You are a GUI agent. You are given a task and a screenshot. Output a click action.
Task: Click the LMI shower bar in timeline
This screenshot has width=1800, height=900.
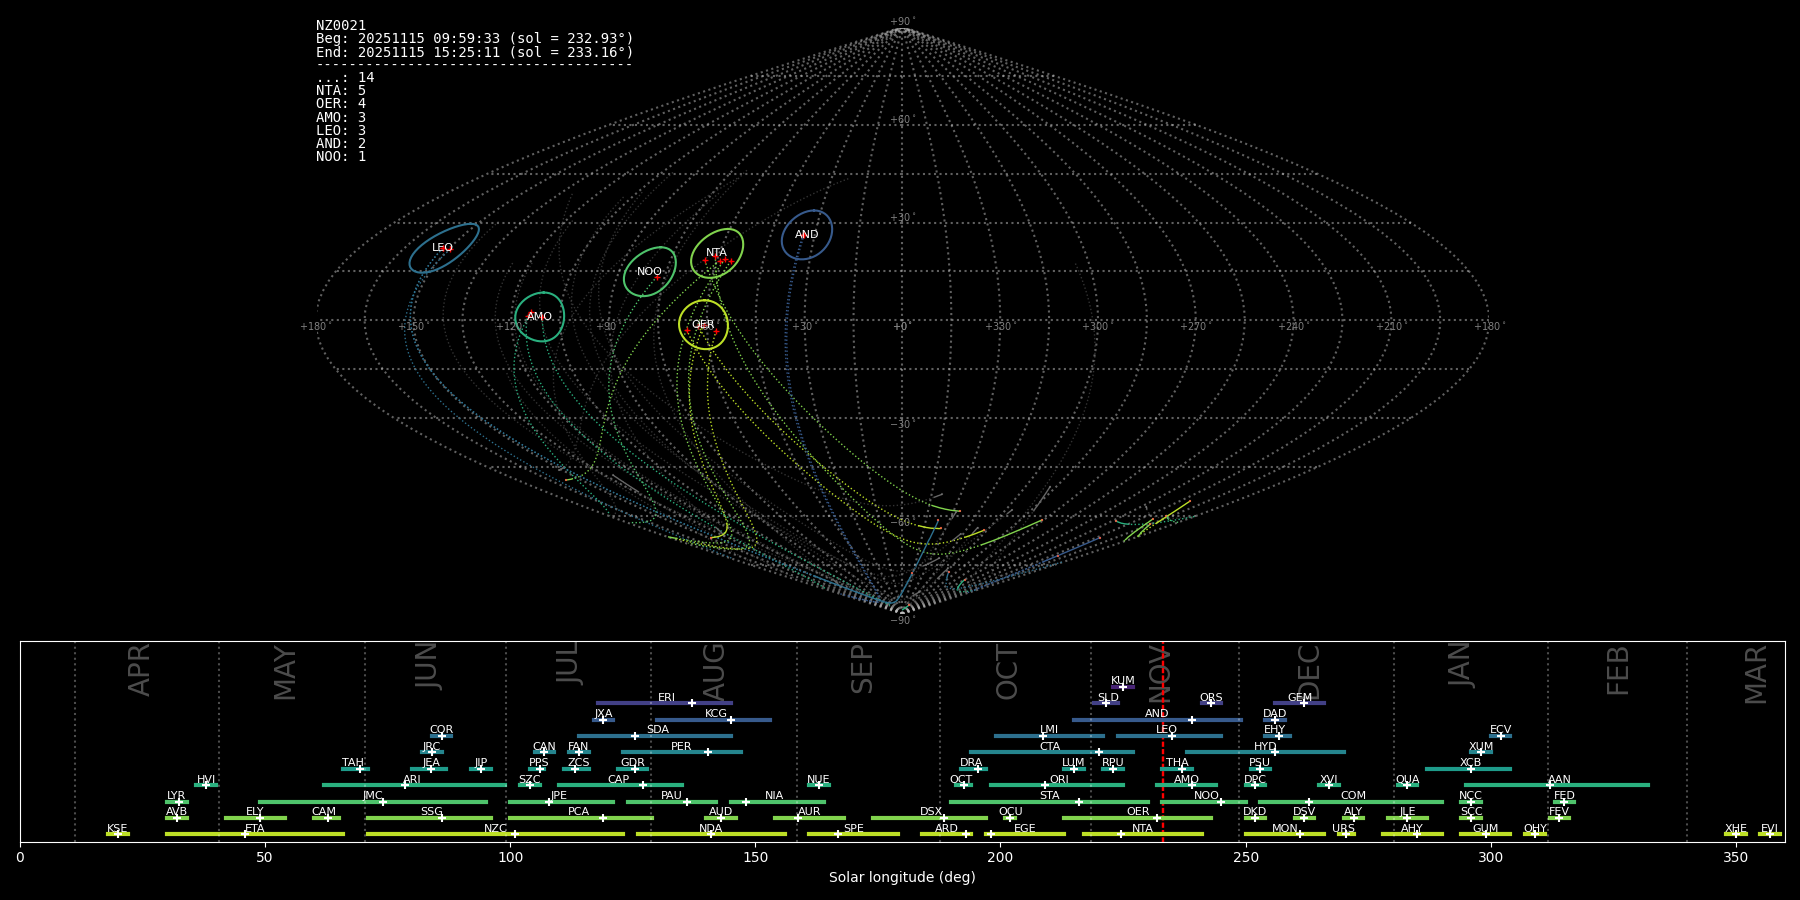[x=1049, y=736]
